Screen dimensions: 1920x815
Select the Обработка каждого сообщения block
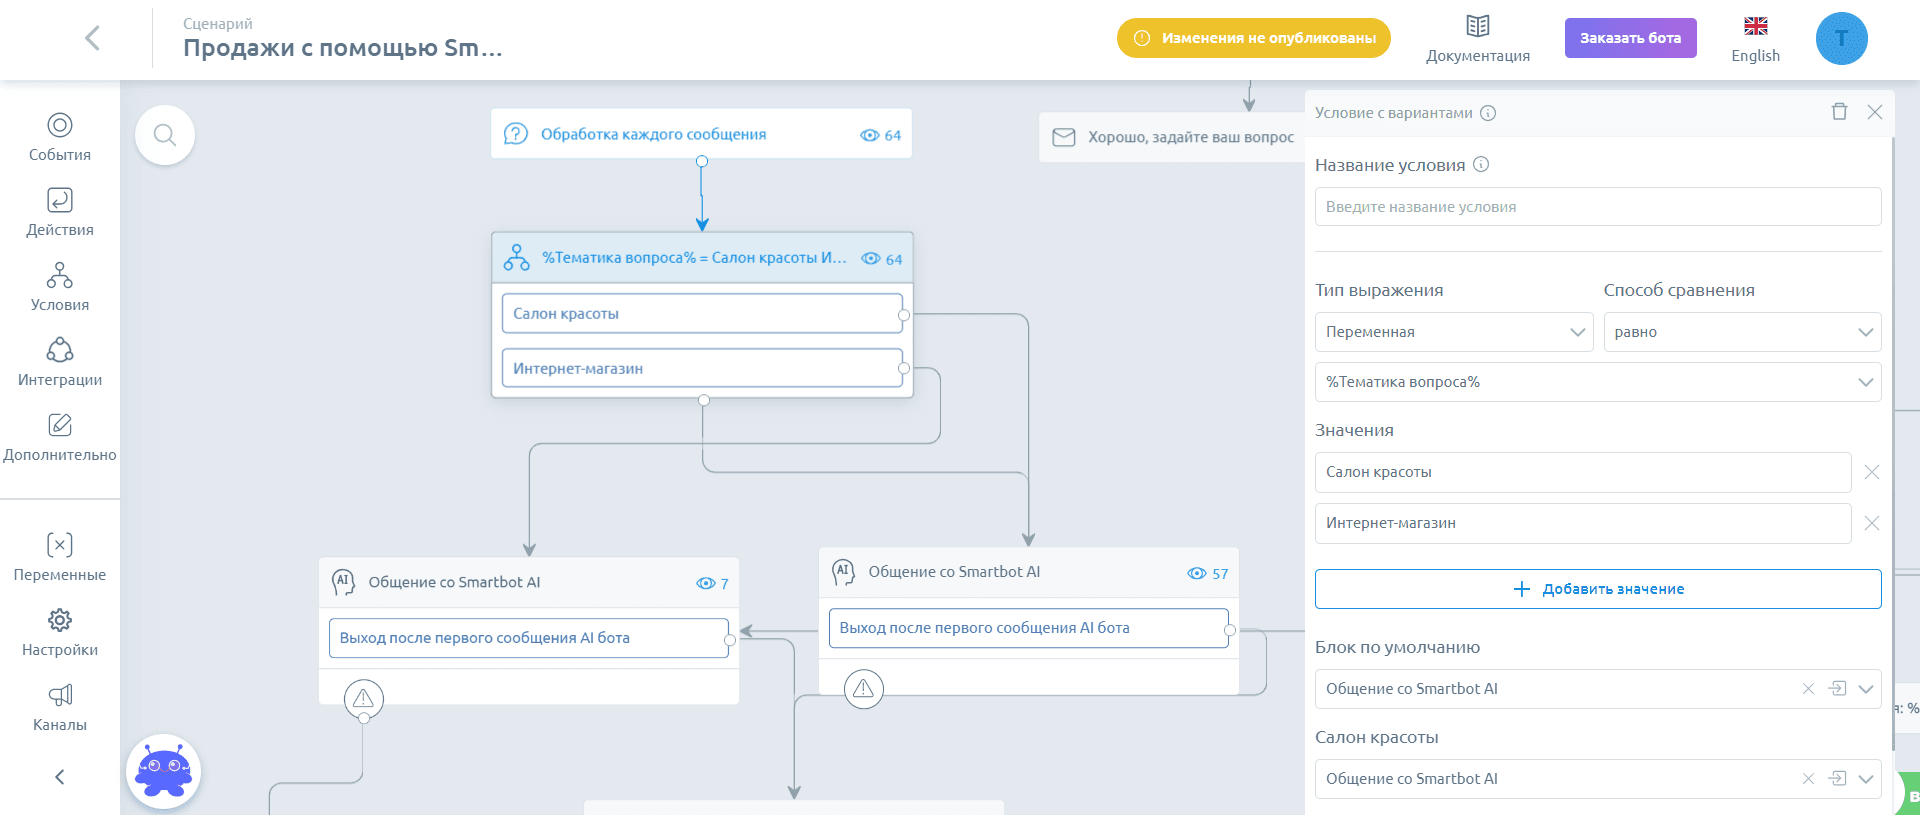coord(701,135)
